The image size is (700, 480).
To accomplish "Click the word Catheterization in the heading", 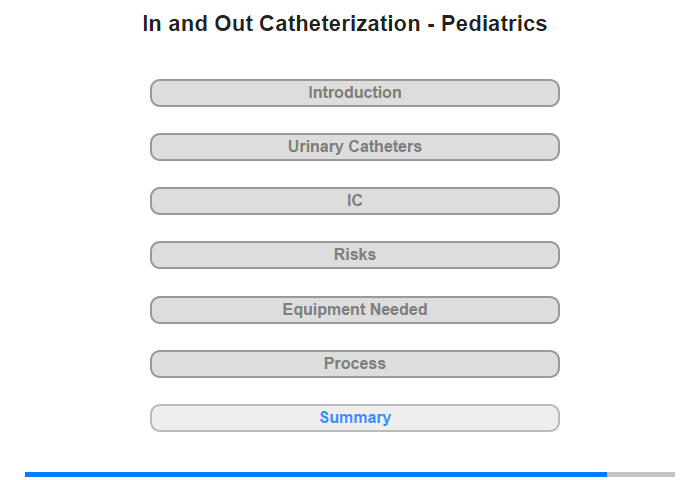I will [340, 23].
